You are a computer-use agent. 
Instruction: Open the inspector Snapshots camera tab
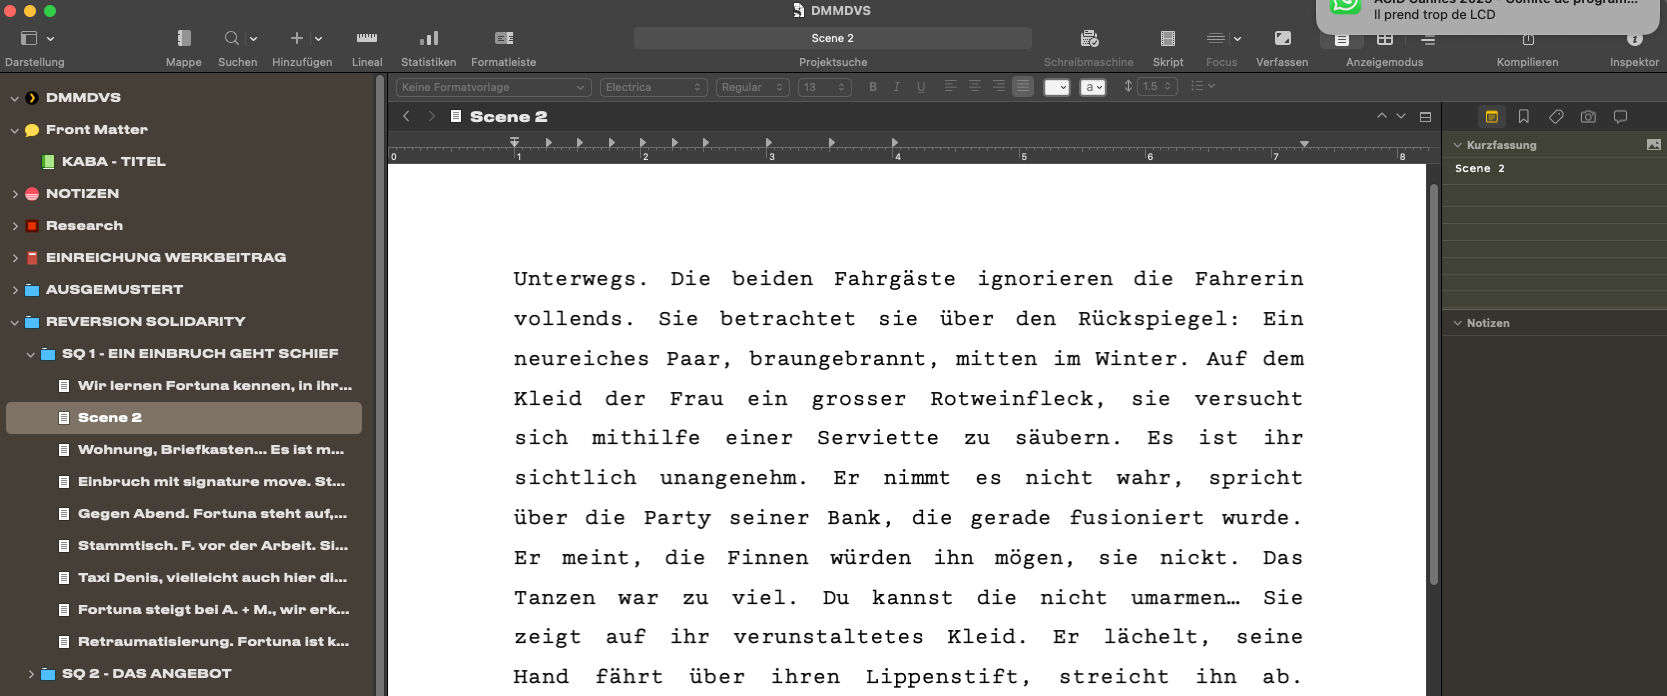coord(1588,117)
